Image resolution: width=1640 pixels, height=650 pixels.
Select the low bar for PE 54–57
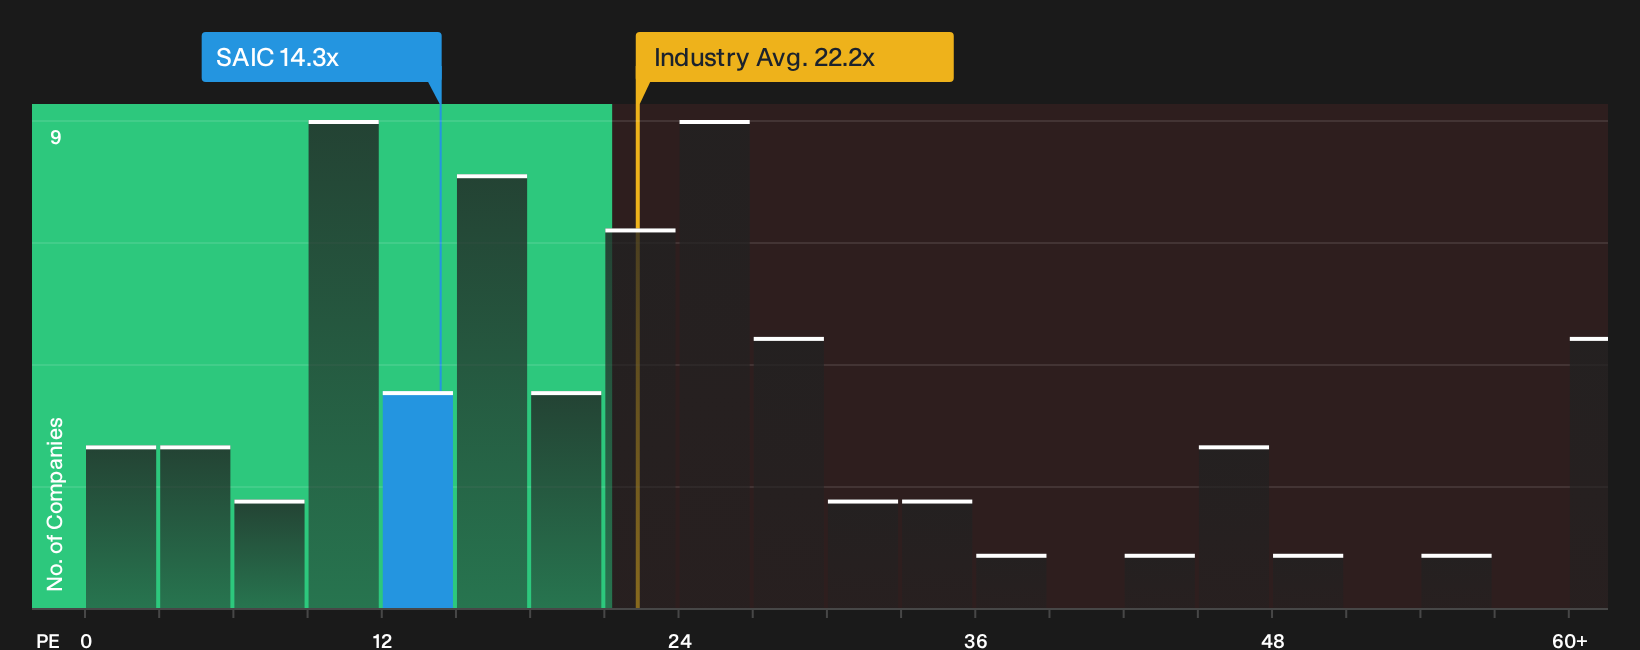click(1456, 581)
